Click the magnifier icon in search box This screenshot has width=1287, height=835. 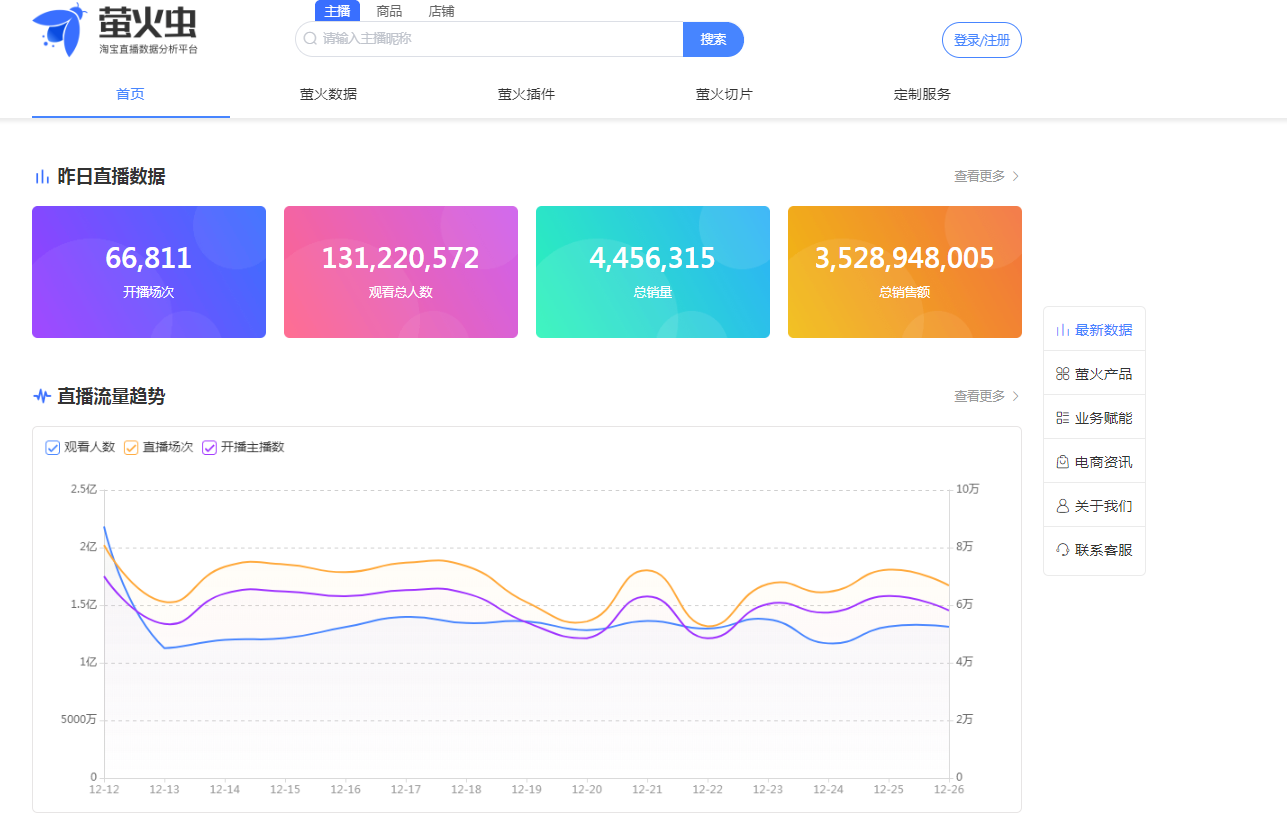click(x=310, y=39)
